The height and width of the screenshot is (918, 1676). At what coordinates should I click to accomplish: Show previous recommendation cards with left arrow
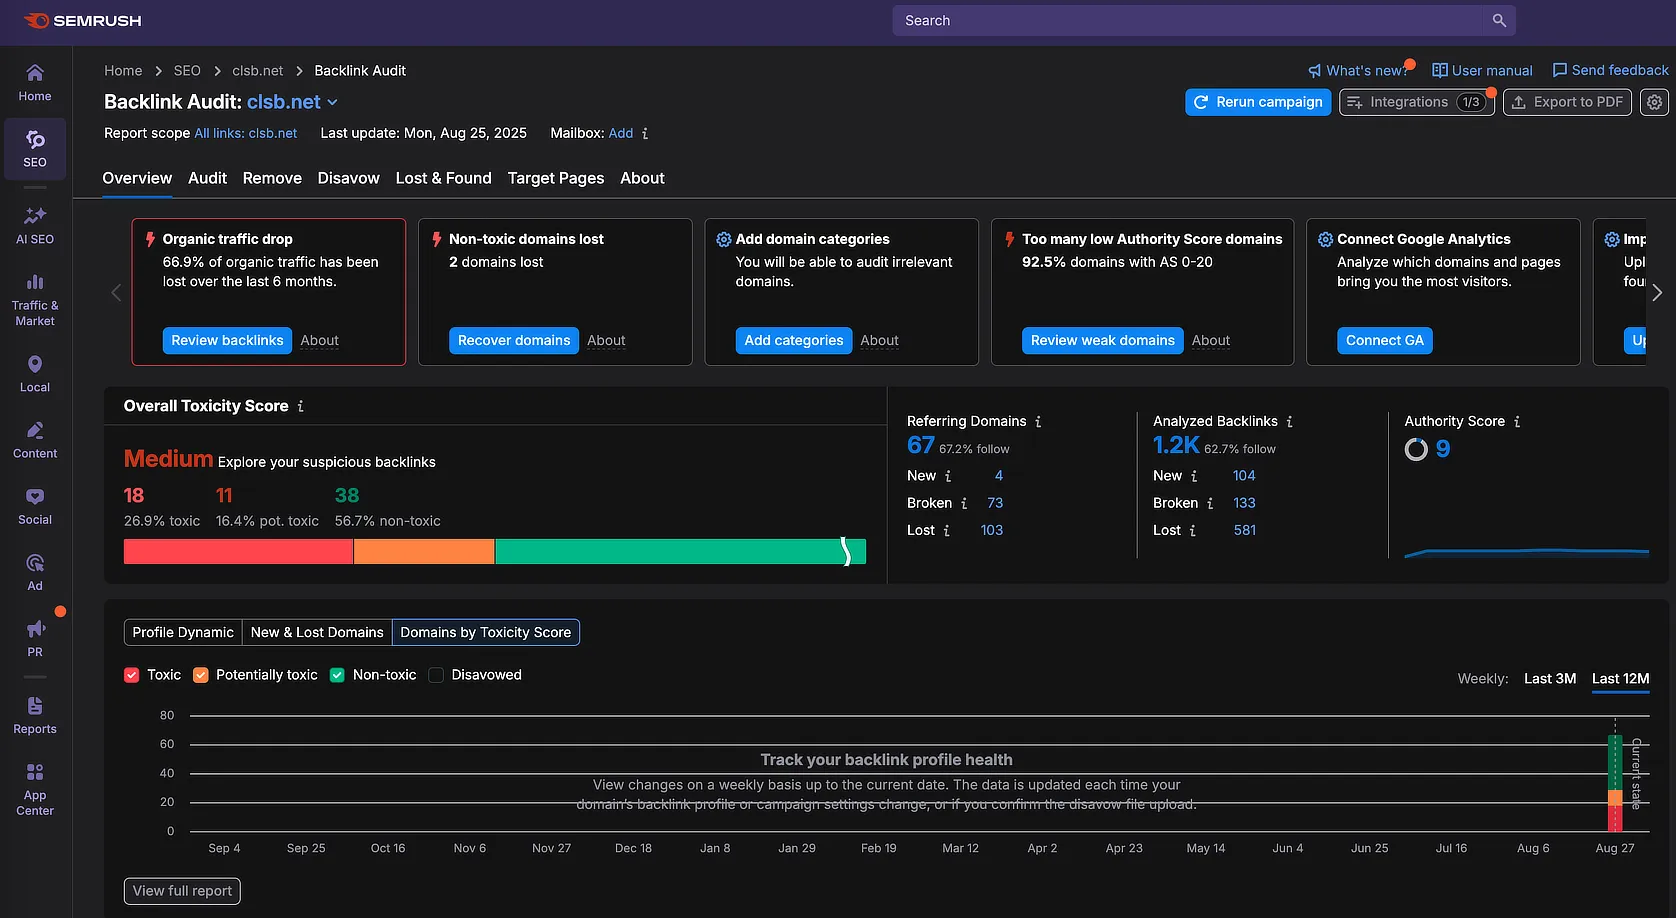coord(116,292)
